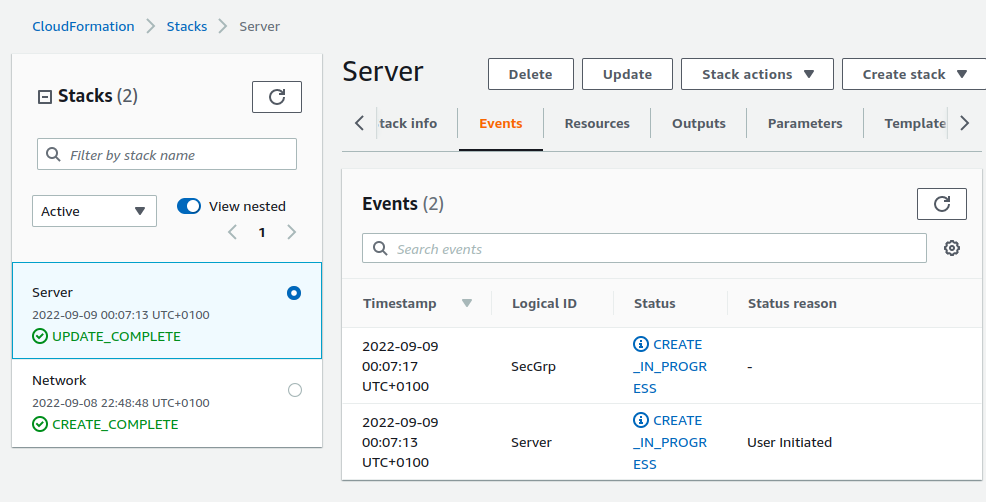This screenshot has height=502, width=986.
Task: Open Stacks breadcrumb link
Action: pyautogui.click(x=187, y=26)
